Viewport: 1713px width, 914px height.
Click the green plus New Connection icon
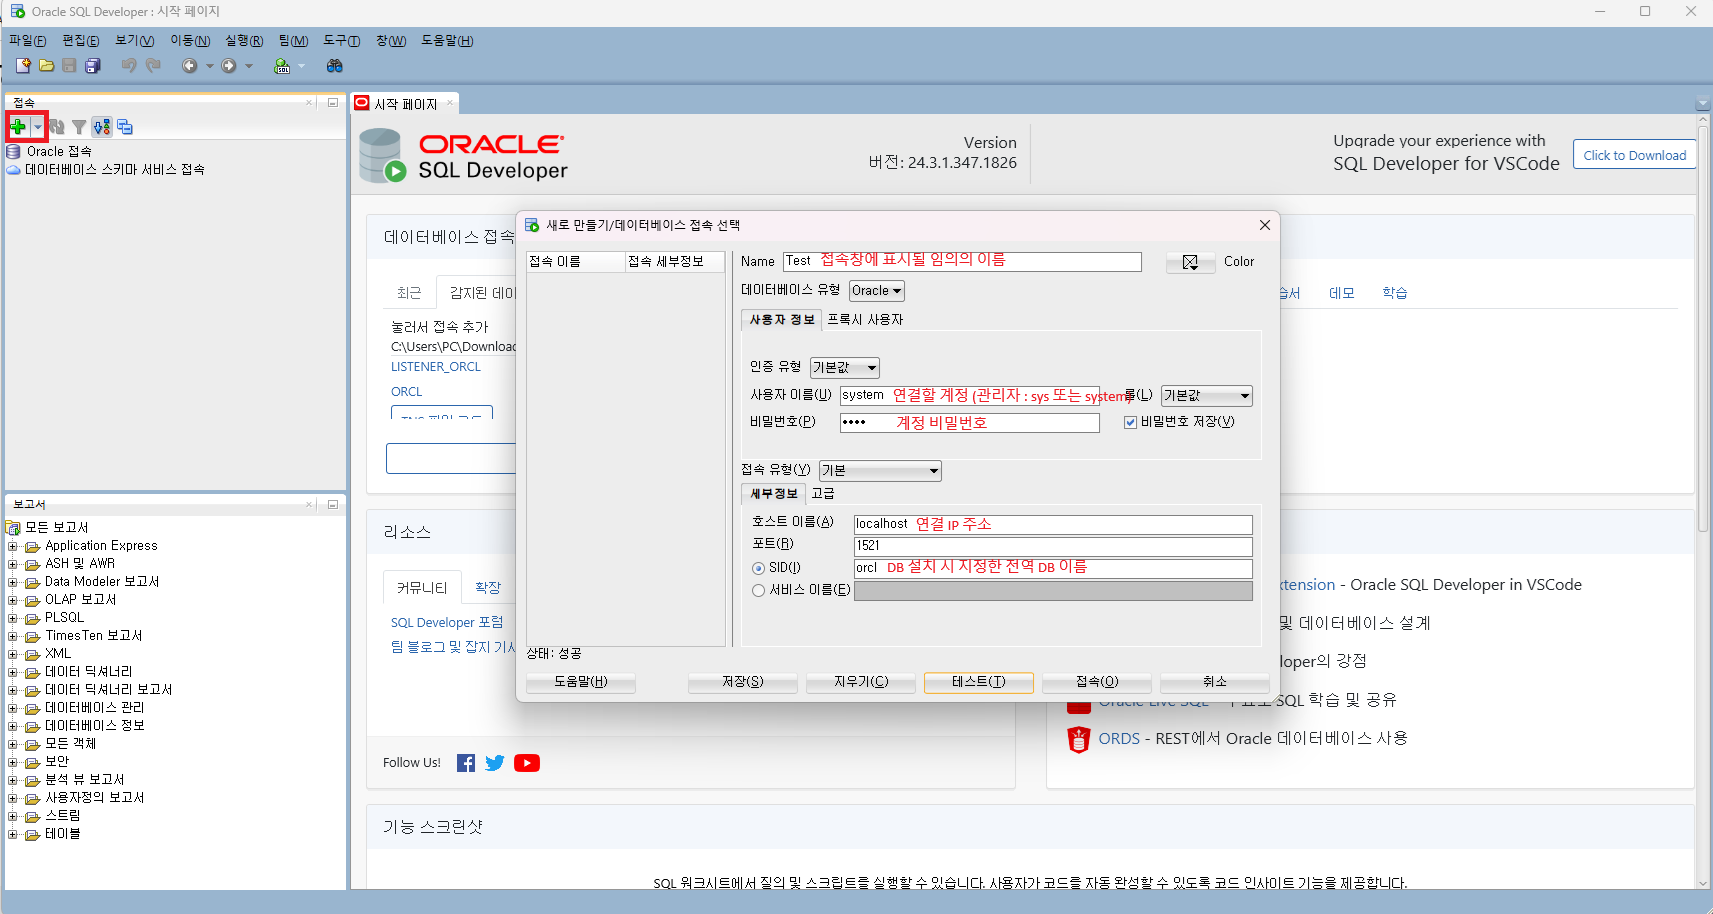(x=18, y=127)
